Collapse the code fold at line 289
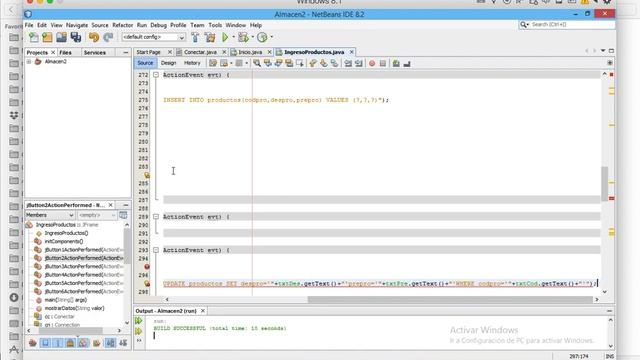Image resolution: width=640 pixels, height=360 pixels. coord(156,217)
